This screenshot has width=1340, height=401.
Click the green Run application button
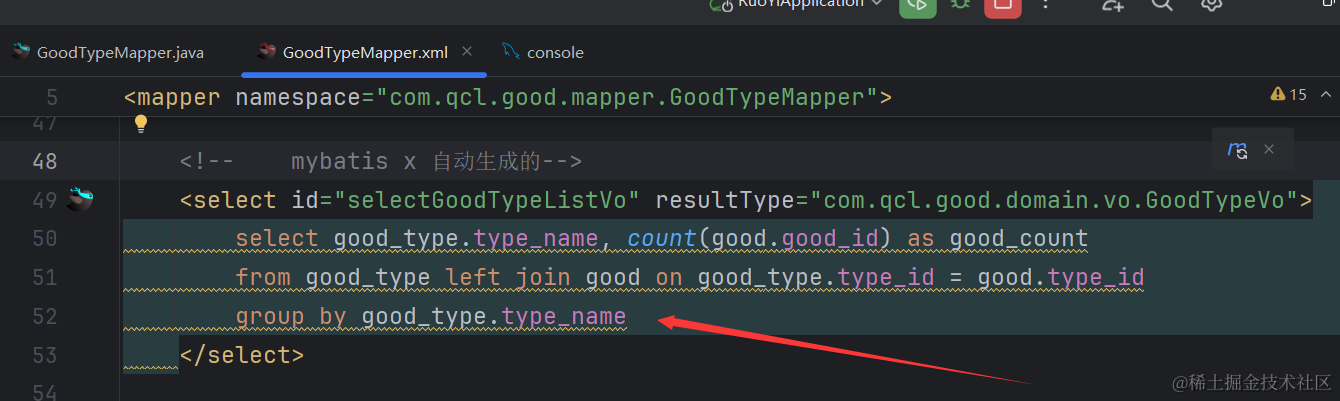(x=917, y=6)
